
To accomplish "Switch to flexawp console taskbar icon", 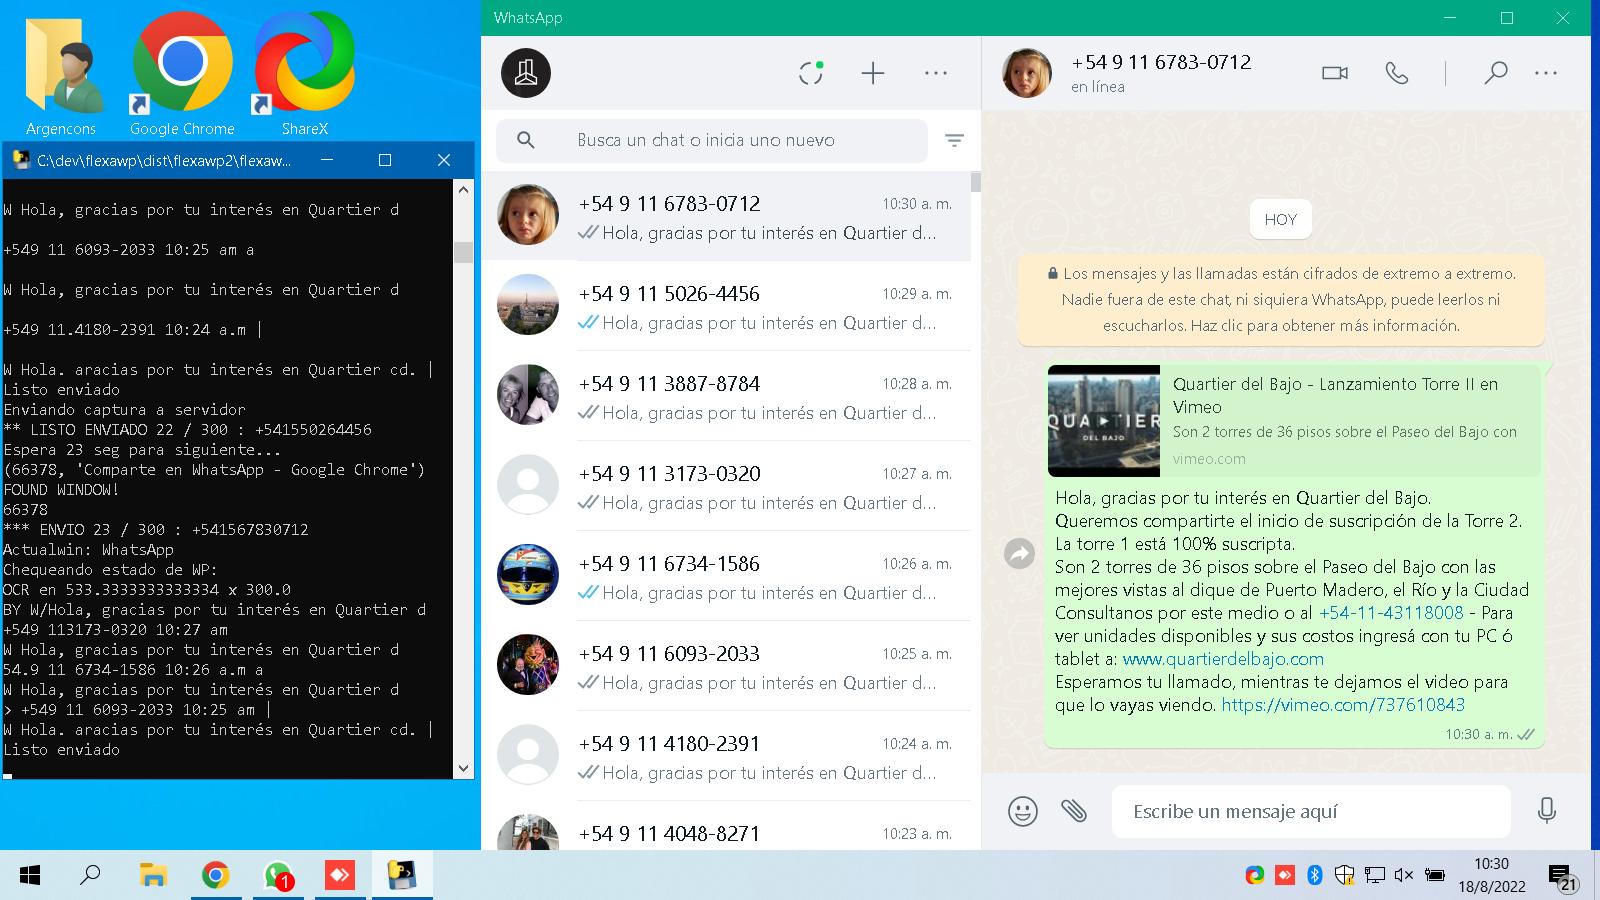I will 402,876.
